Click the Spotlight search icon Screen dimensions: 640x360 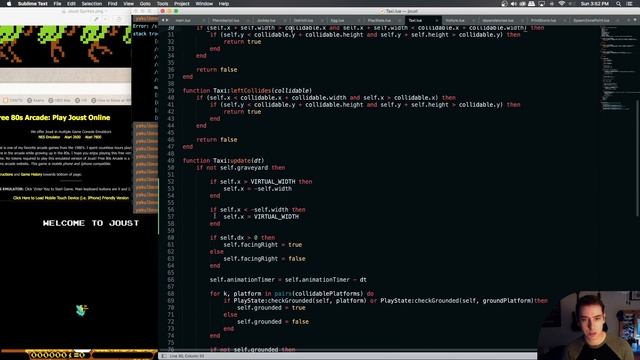click(x=618, y=4)
